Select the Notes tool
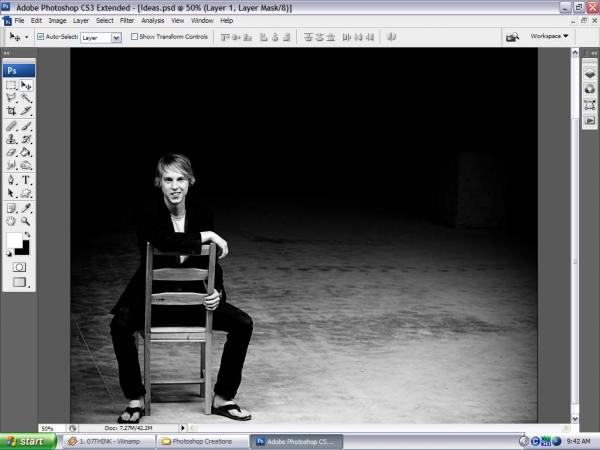The height and width of the screenshot is (450, 600). pyautogui.click(x=11, y=208)
